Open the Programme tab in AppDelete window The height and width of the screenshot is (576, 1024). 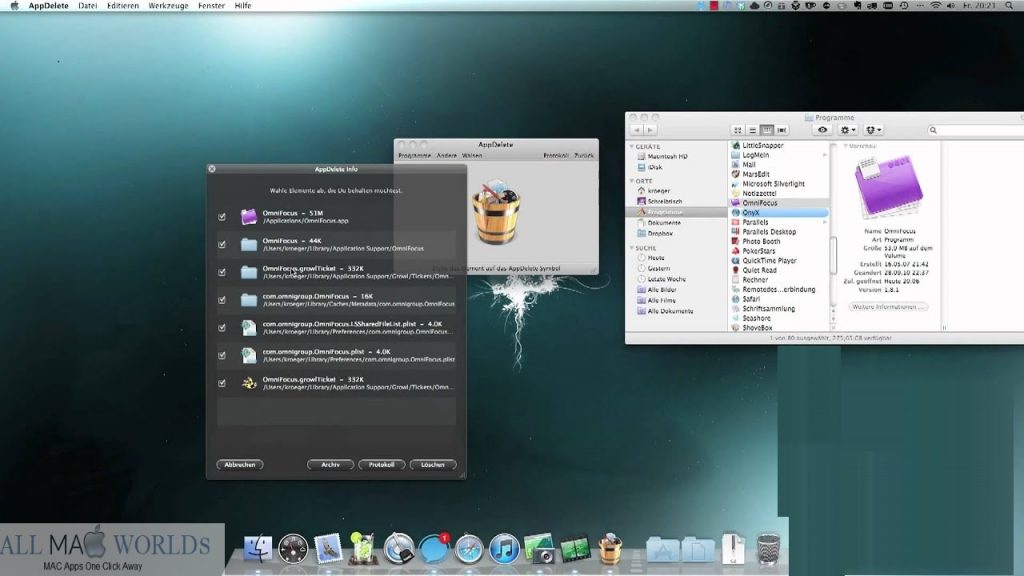414,155
